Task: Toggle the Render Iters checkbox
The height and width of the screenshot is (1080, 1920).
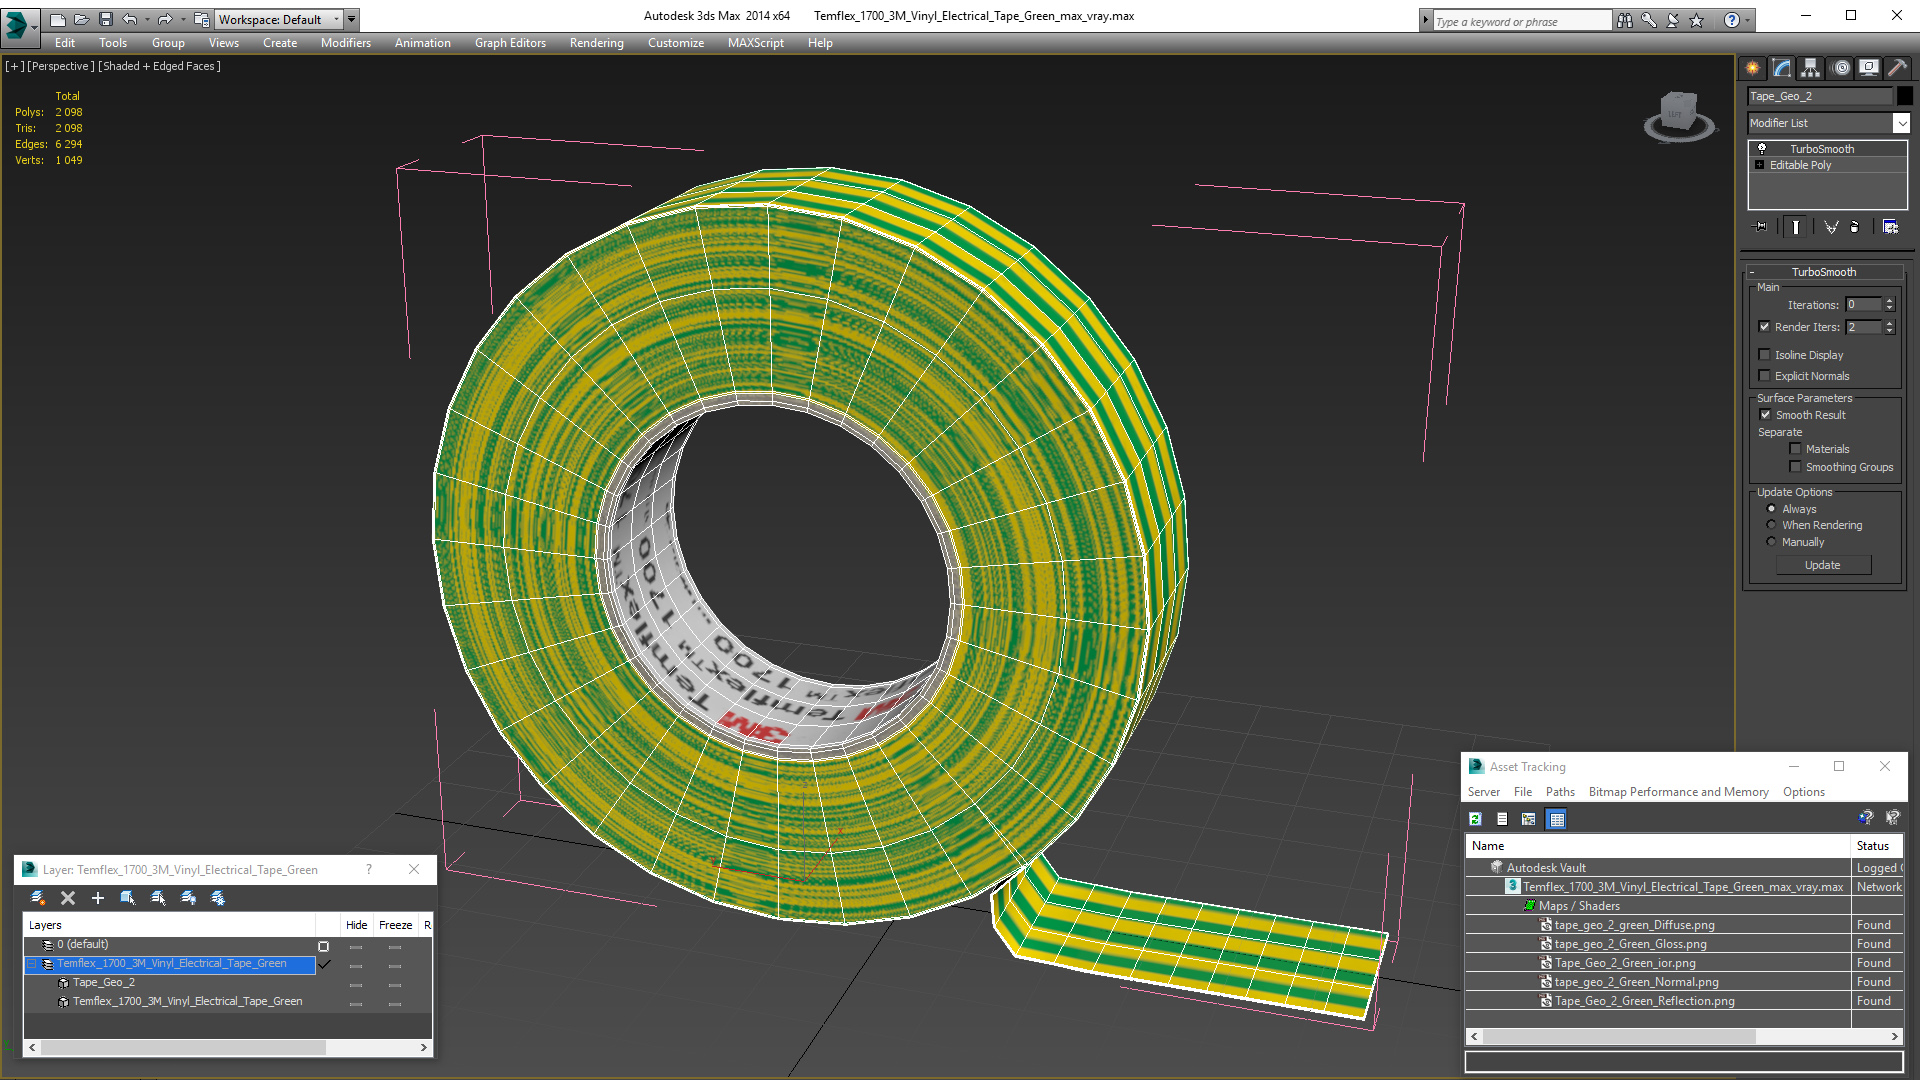Action: (x=1765, y=327)
